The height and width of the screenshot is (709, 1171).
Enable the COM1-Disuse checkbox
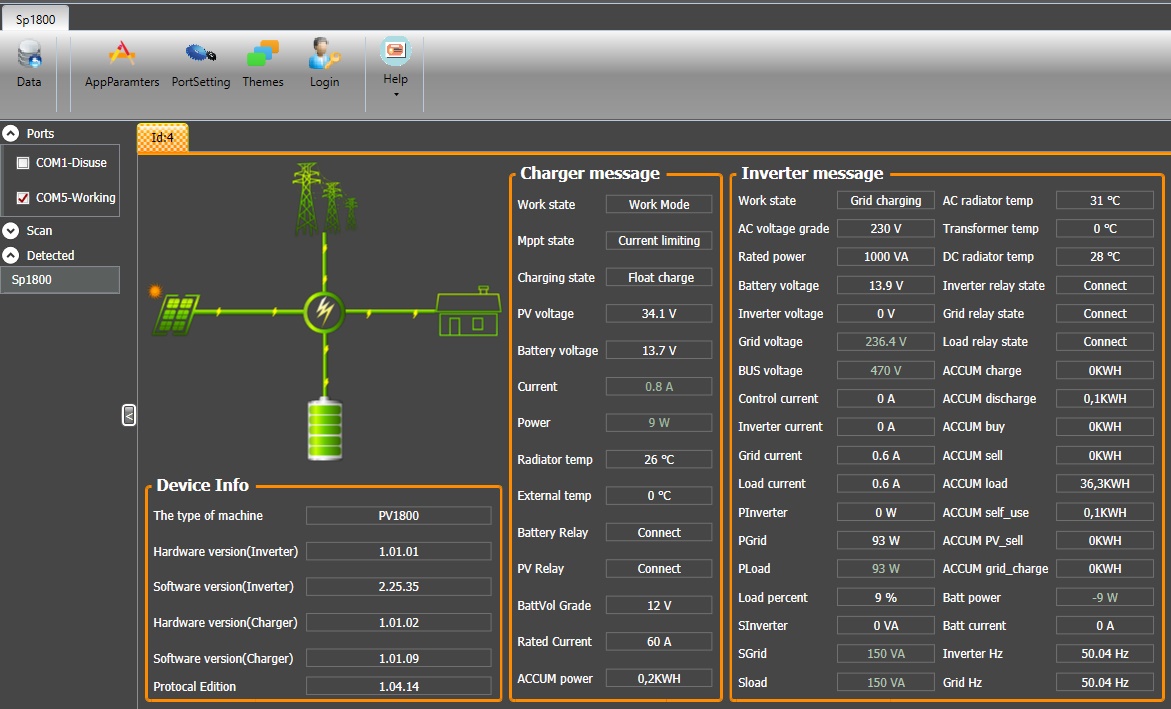click(23, 163)
